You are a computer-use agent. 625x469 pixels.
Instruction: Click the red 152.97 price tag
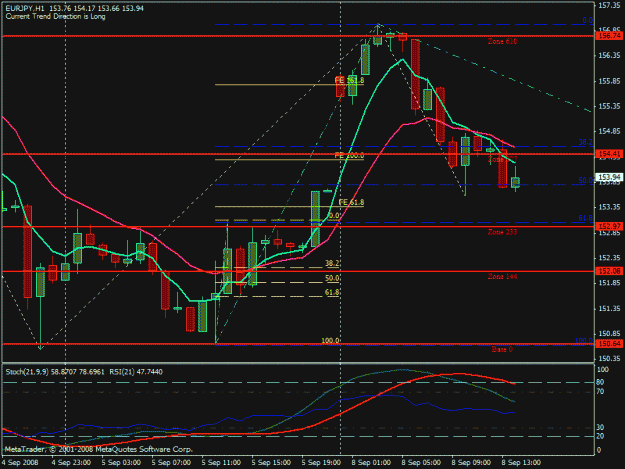[609, 226]
